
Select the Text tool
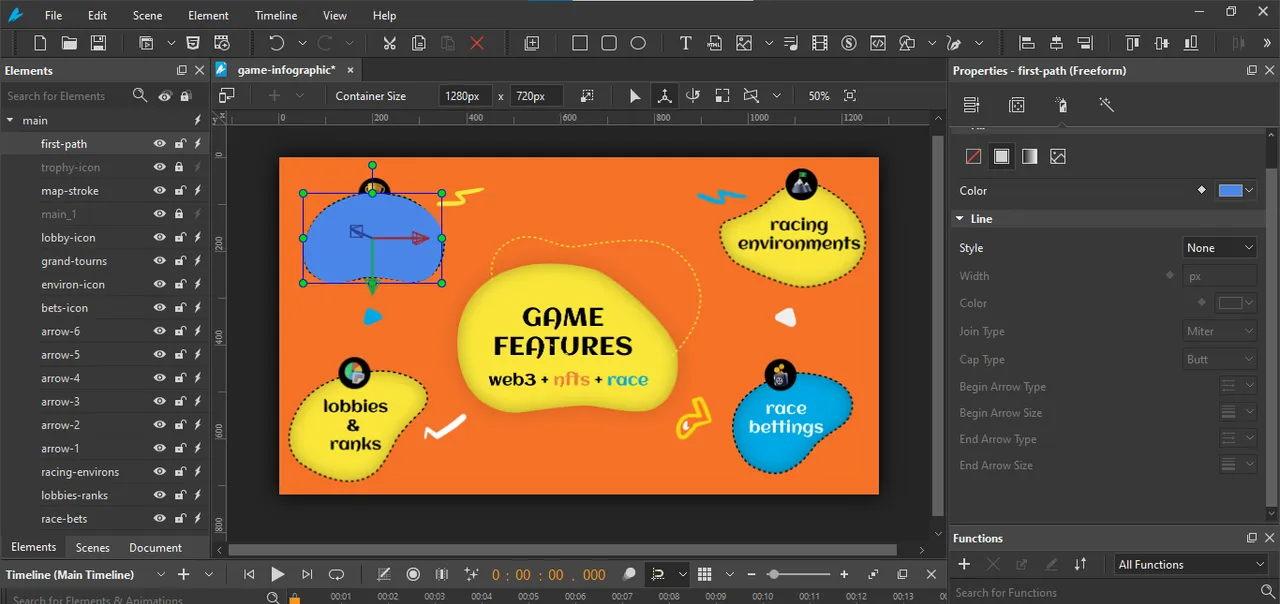685,43
